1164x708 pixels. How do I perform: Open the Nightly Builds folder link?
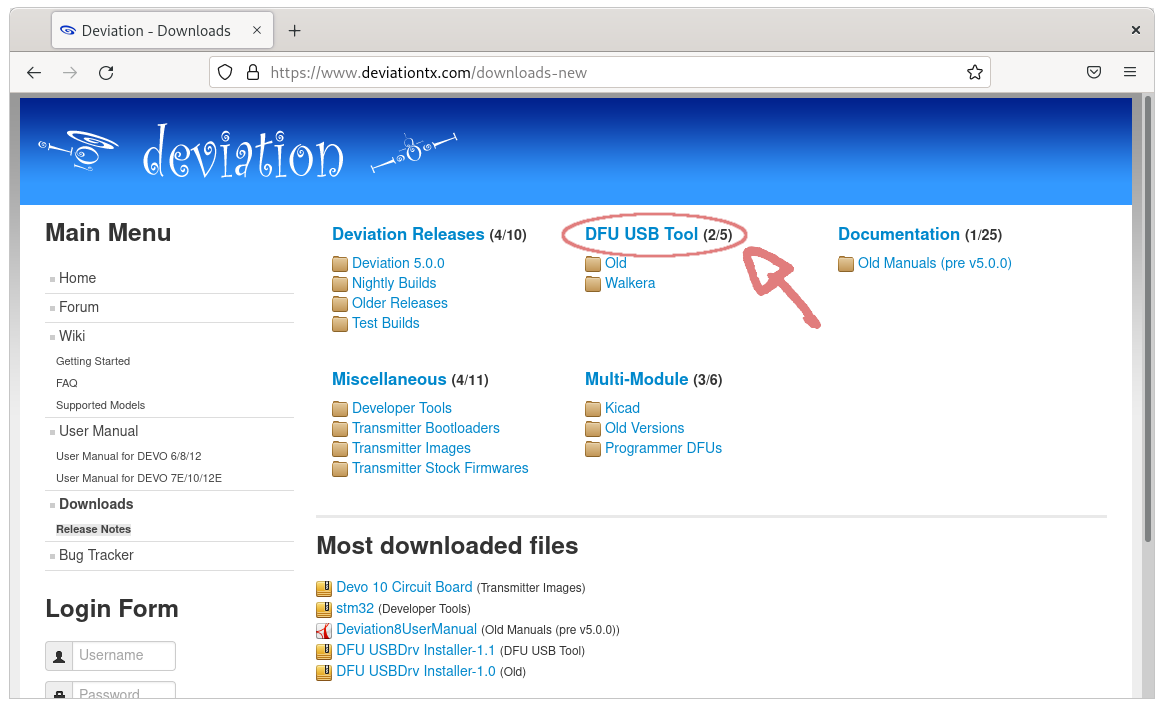tap(394, 283)
